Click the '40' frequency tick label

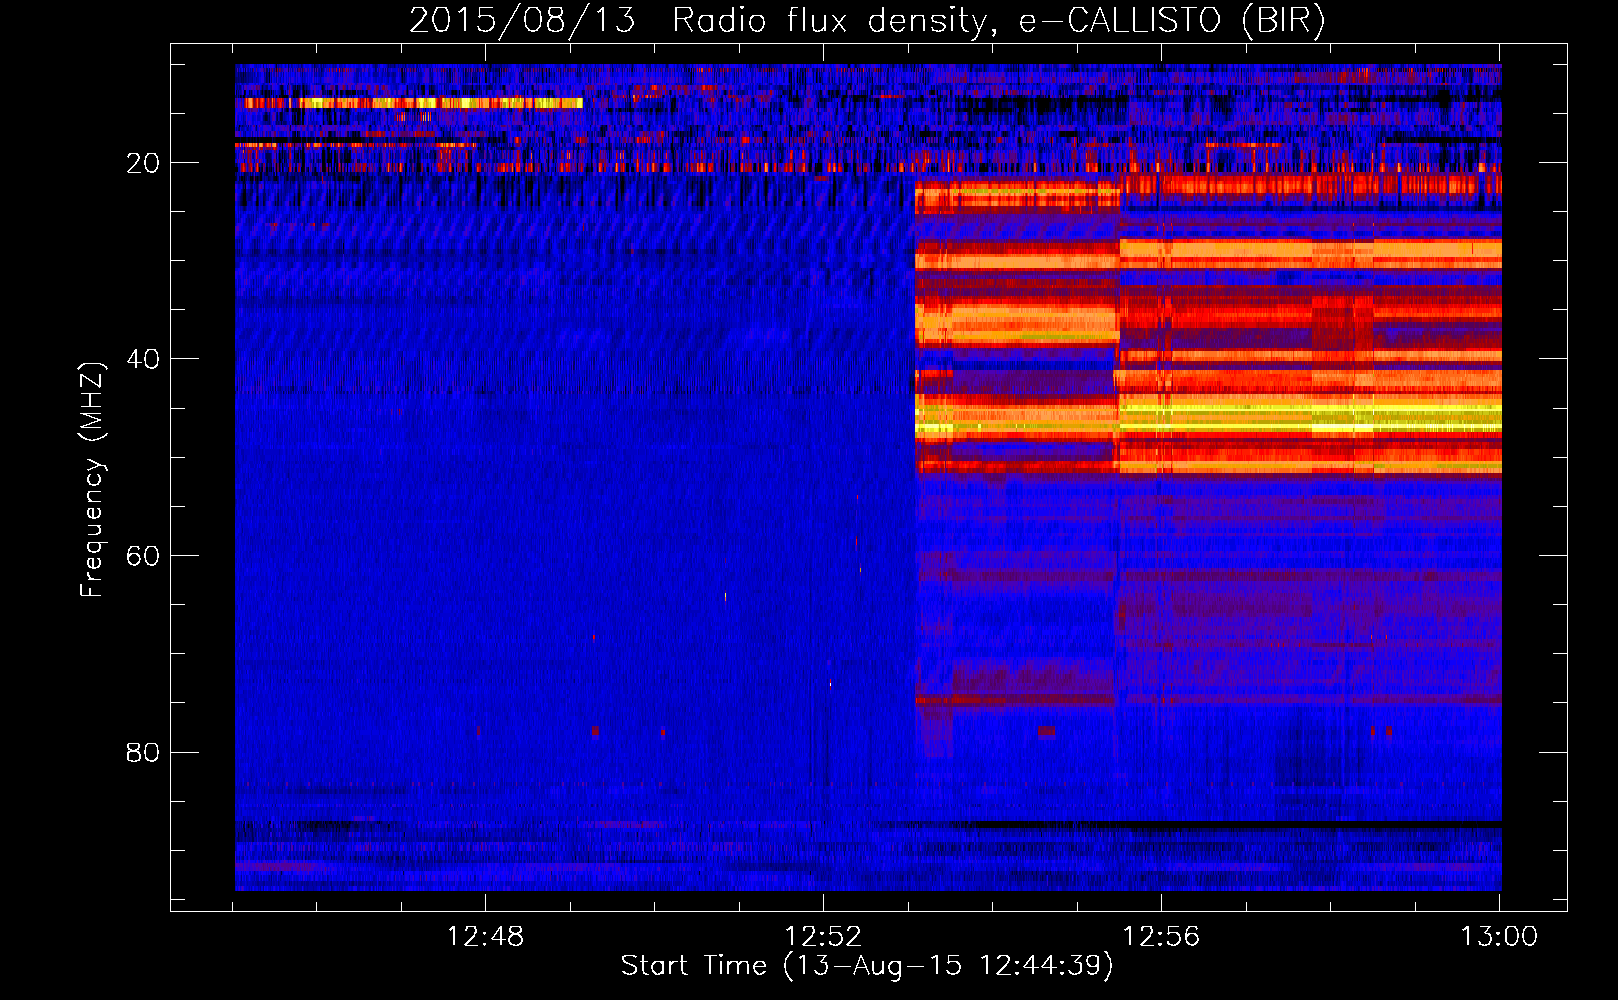click(143, 359)
